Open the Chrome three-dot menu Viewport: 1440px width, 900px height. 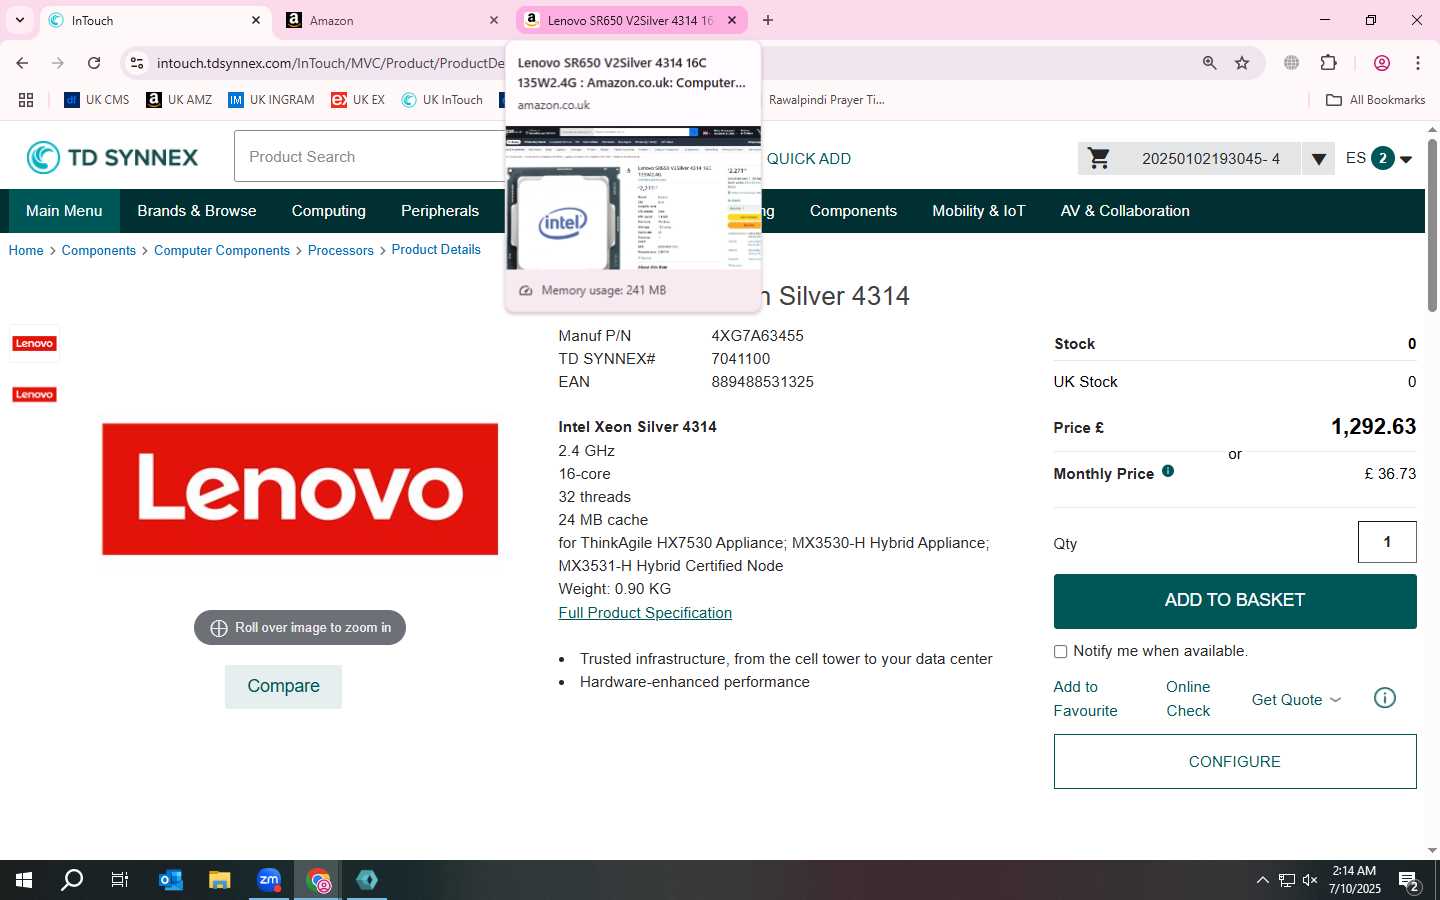click(1418, 63)
